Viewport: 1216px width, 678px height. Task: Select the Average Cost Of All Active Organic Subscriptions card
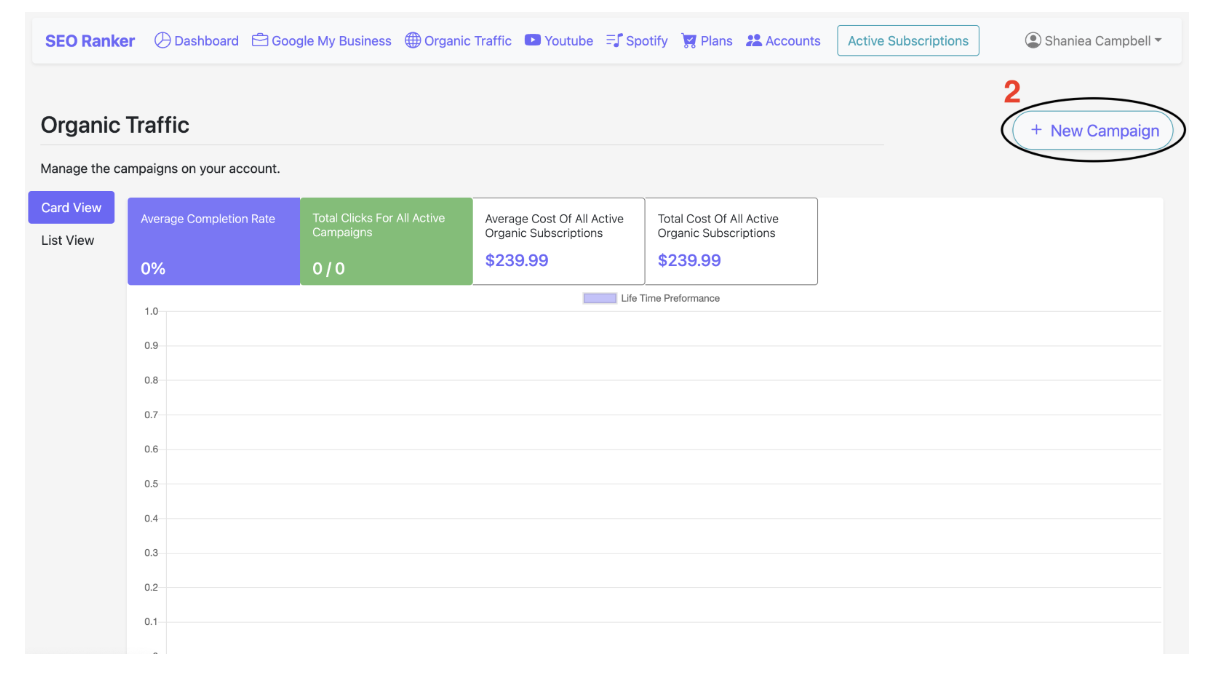coord(559,241)
